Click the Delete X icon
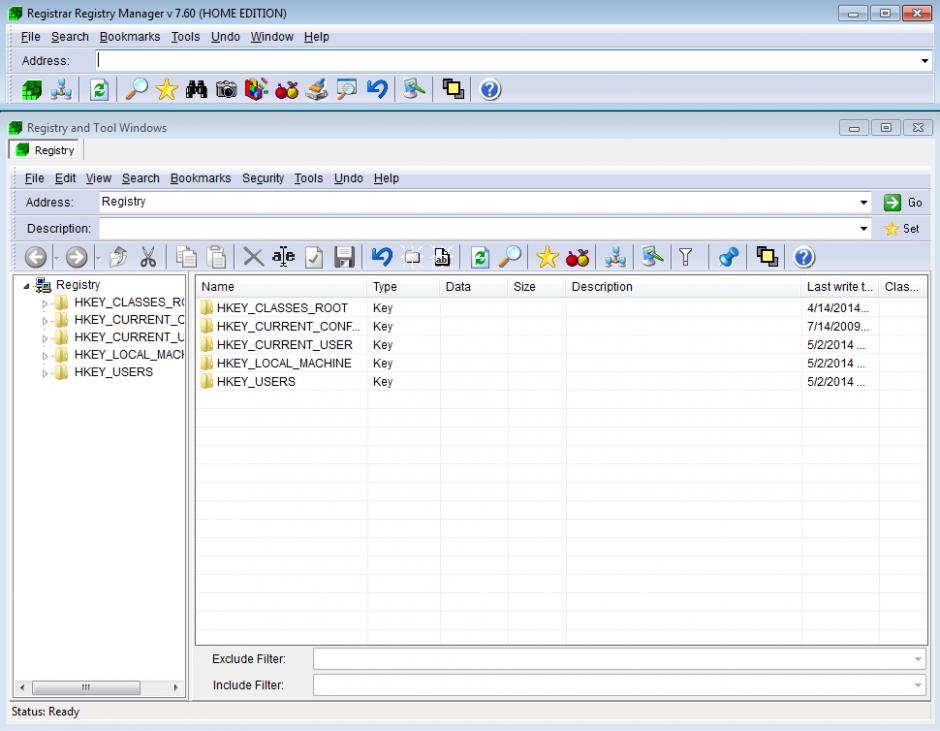The image size is (940, 731). pos(253,257)
